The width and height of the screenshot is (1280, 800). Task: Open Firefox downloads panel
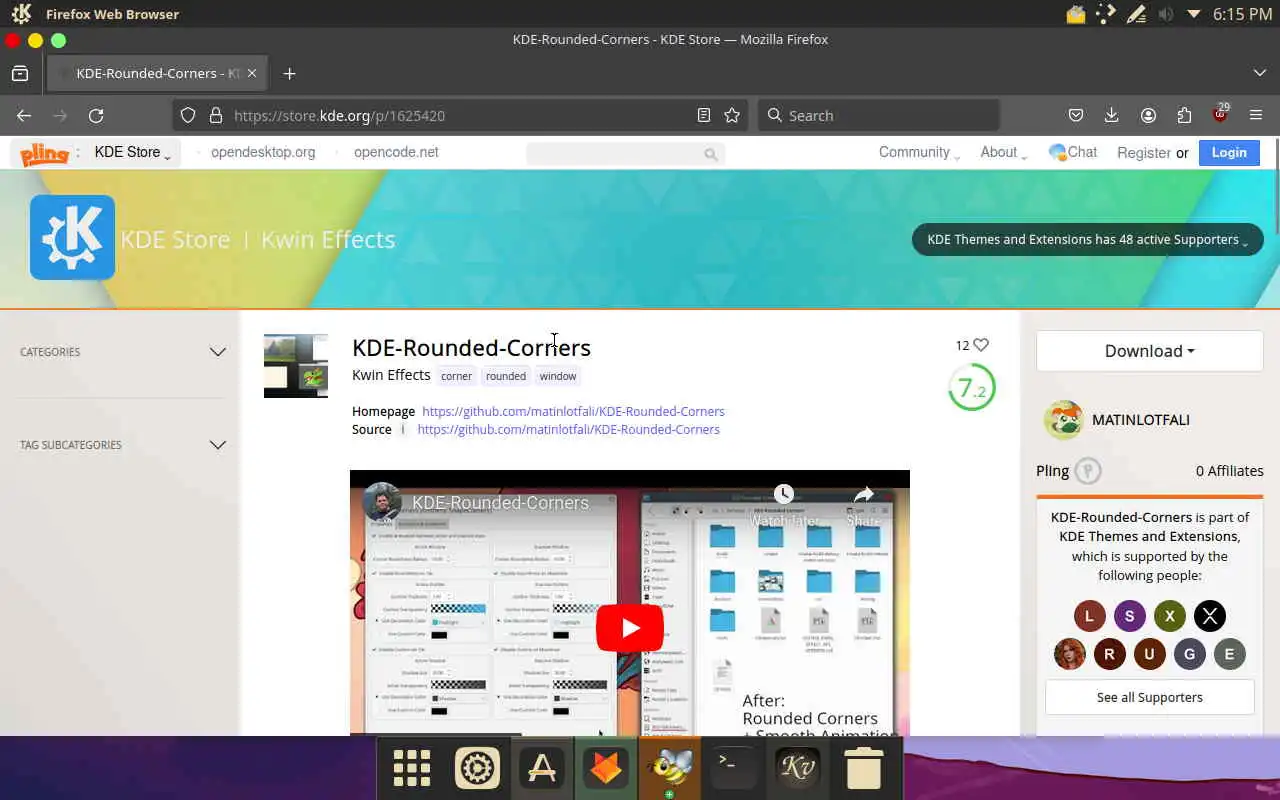pyautogui.click(x=1111, y=115)
